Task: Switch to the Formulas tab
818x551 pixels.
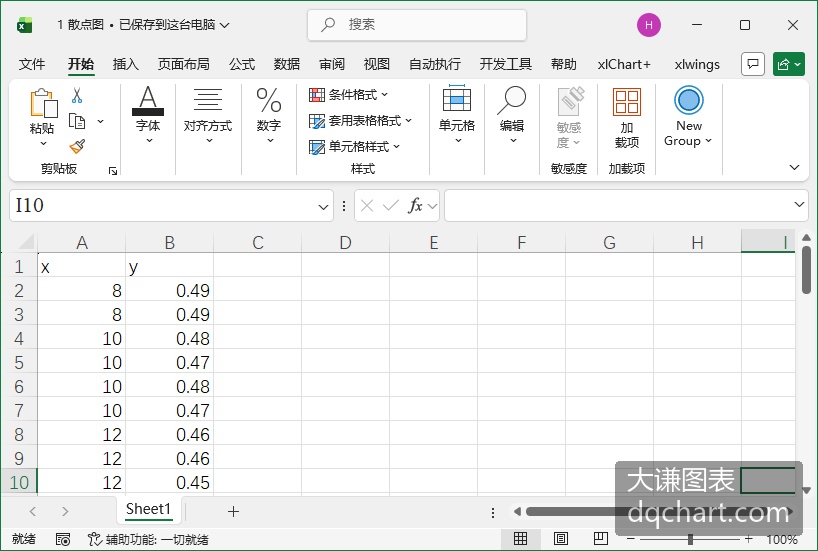Action: [242, 64]
